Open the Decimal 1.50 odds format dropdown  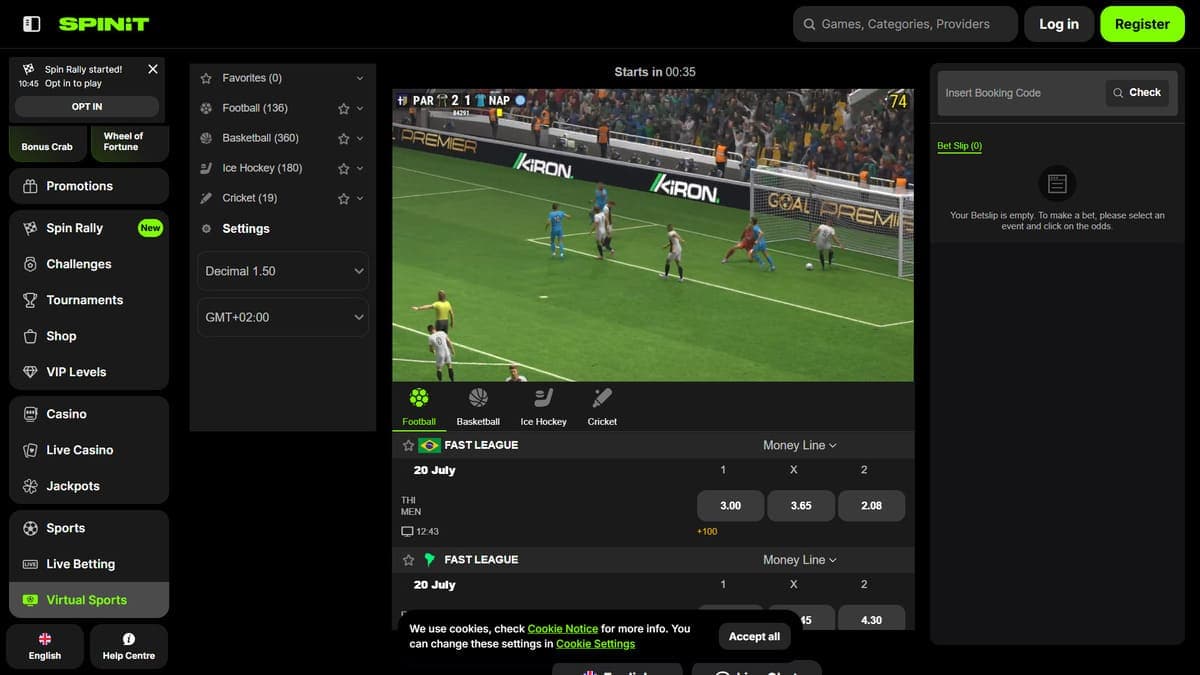coord(283,271)
